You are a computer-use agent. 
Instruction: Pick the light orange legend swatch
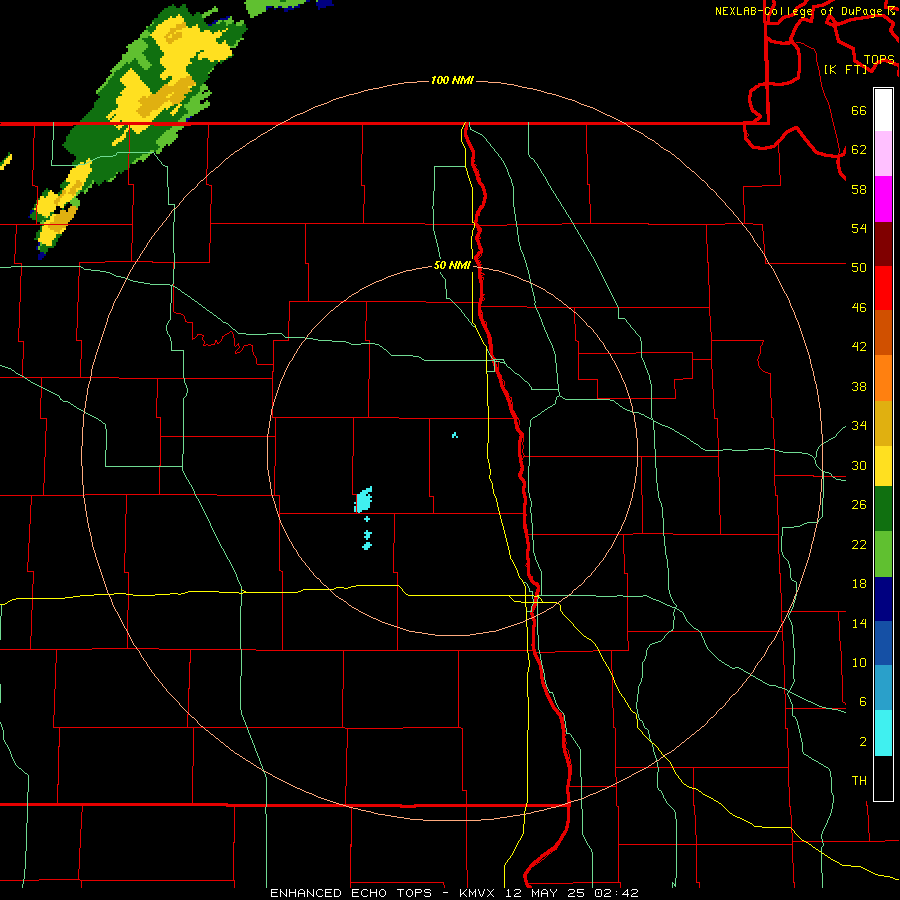pyautogui.click(x=883, y=378)
